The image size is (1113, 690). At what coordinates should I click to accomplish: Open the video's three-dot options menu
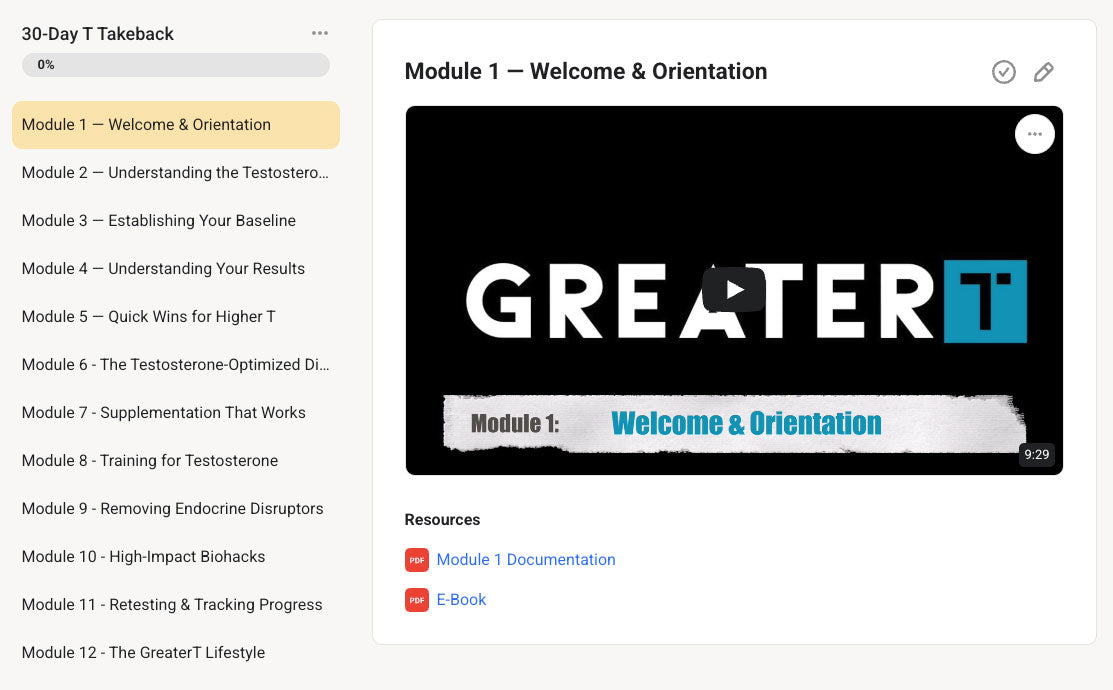click(x=1034, y=134)
